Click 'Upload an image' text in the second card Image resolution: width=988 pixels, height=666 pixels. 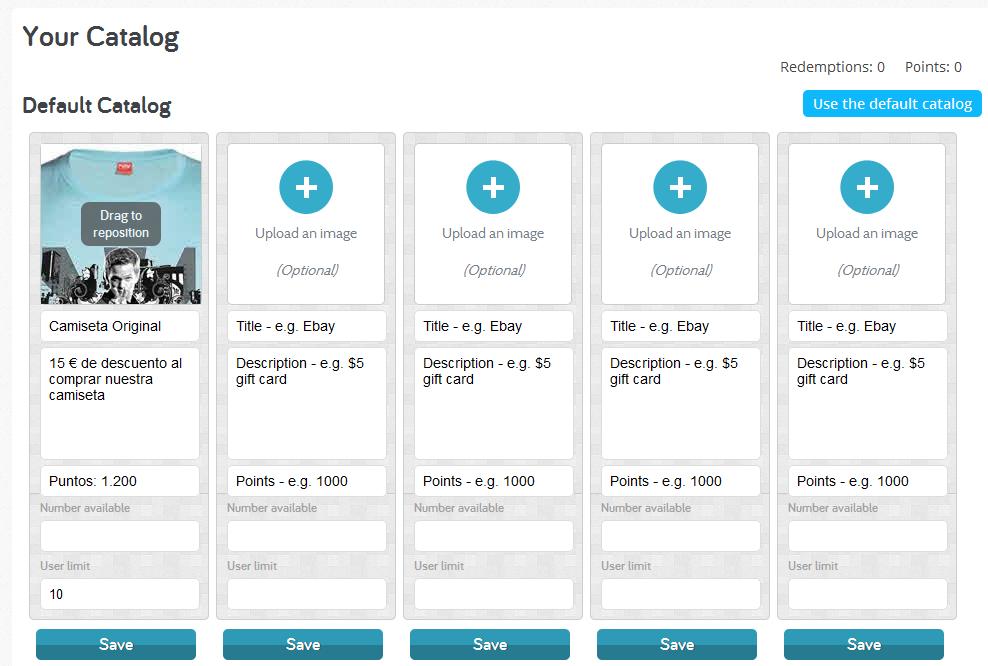pyautogui.click(x=306, y=233)
